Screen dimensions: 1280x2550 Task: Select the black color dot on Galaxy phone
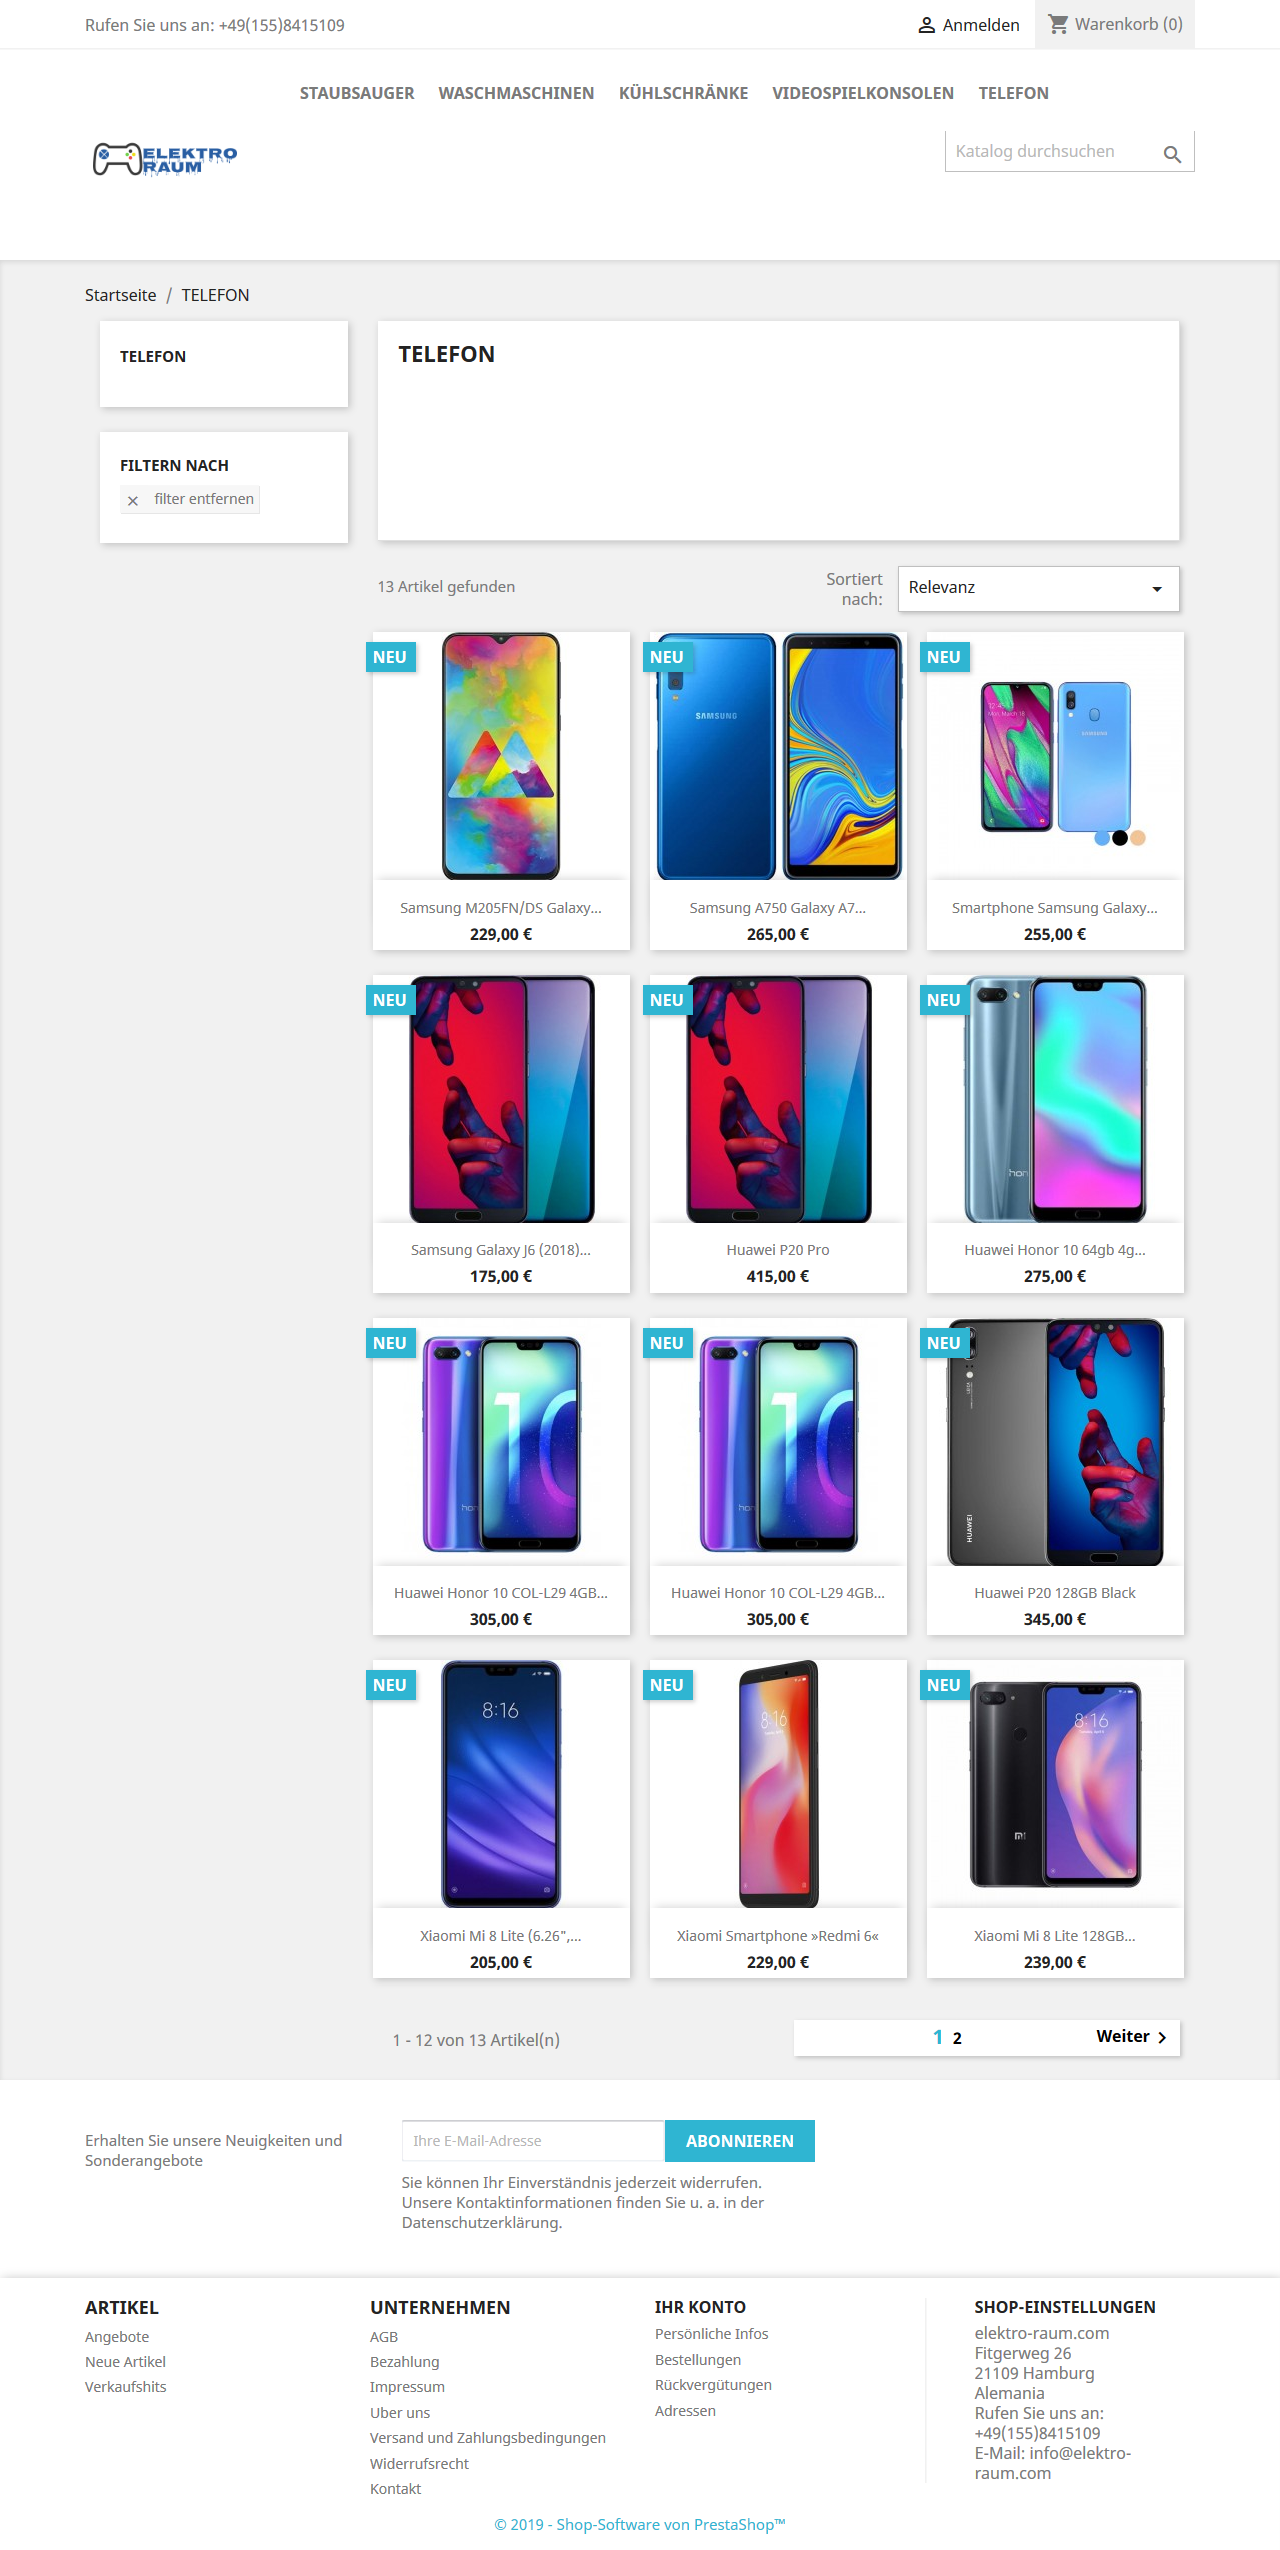[1120, 838]
